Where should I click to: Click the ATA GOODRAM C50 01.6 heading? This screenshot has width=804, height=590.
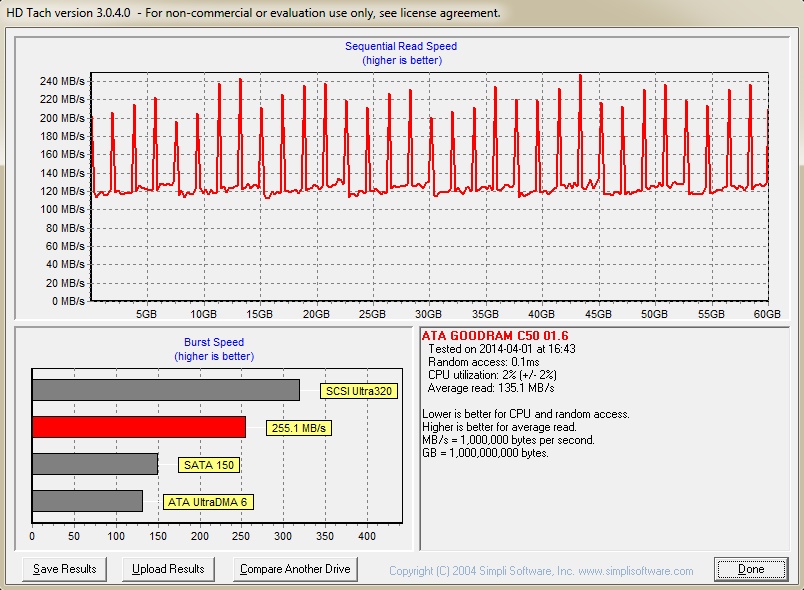pyautogui.click(x=495, y=336)
